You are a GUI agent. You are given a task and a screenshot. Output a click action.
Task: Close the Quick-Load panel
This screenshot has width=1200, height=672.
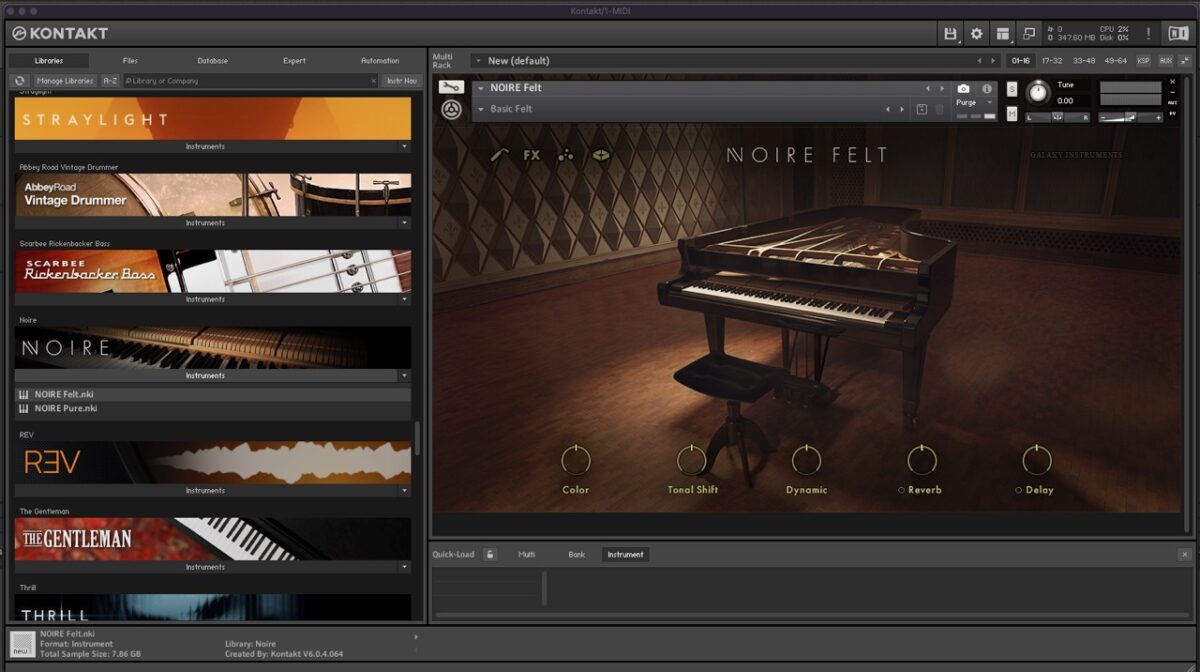point(1184,554)
